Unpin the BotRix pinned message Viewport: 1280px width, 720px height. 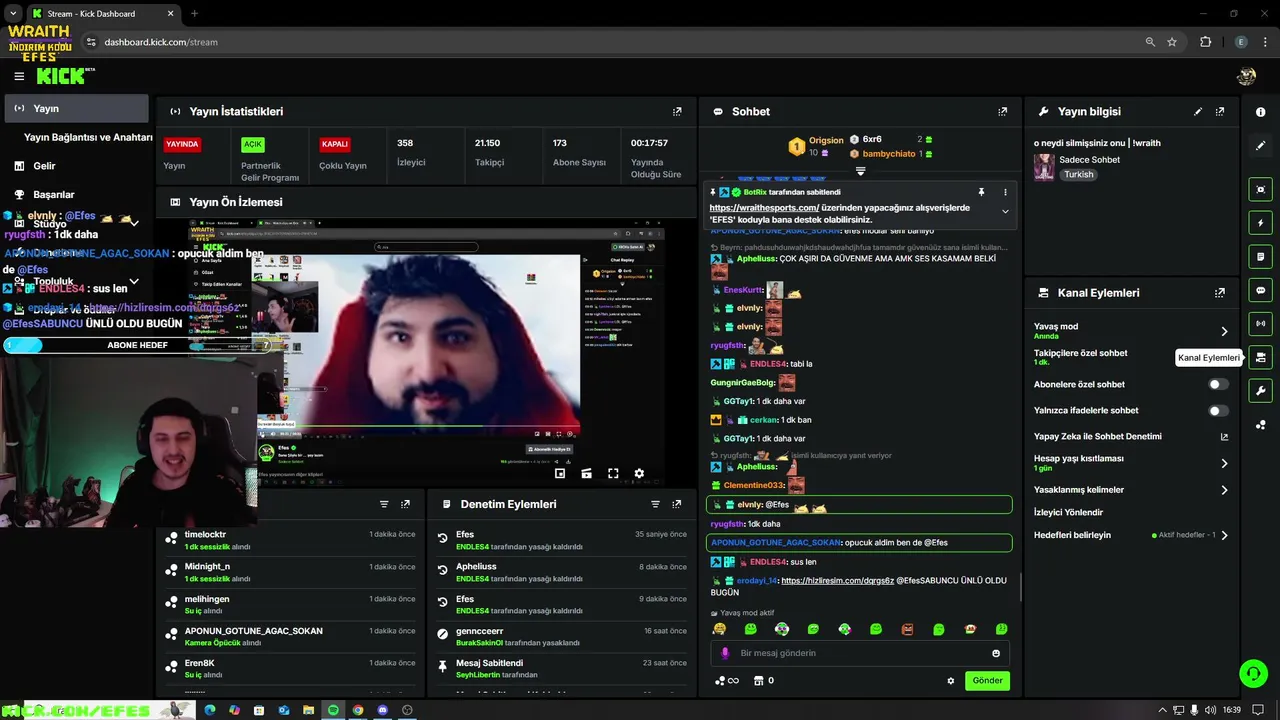coord(981,192)
